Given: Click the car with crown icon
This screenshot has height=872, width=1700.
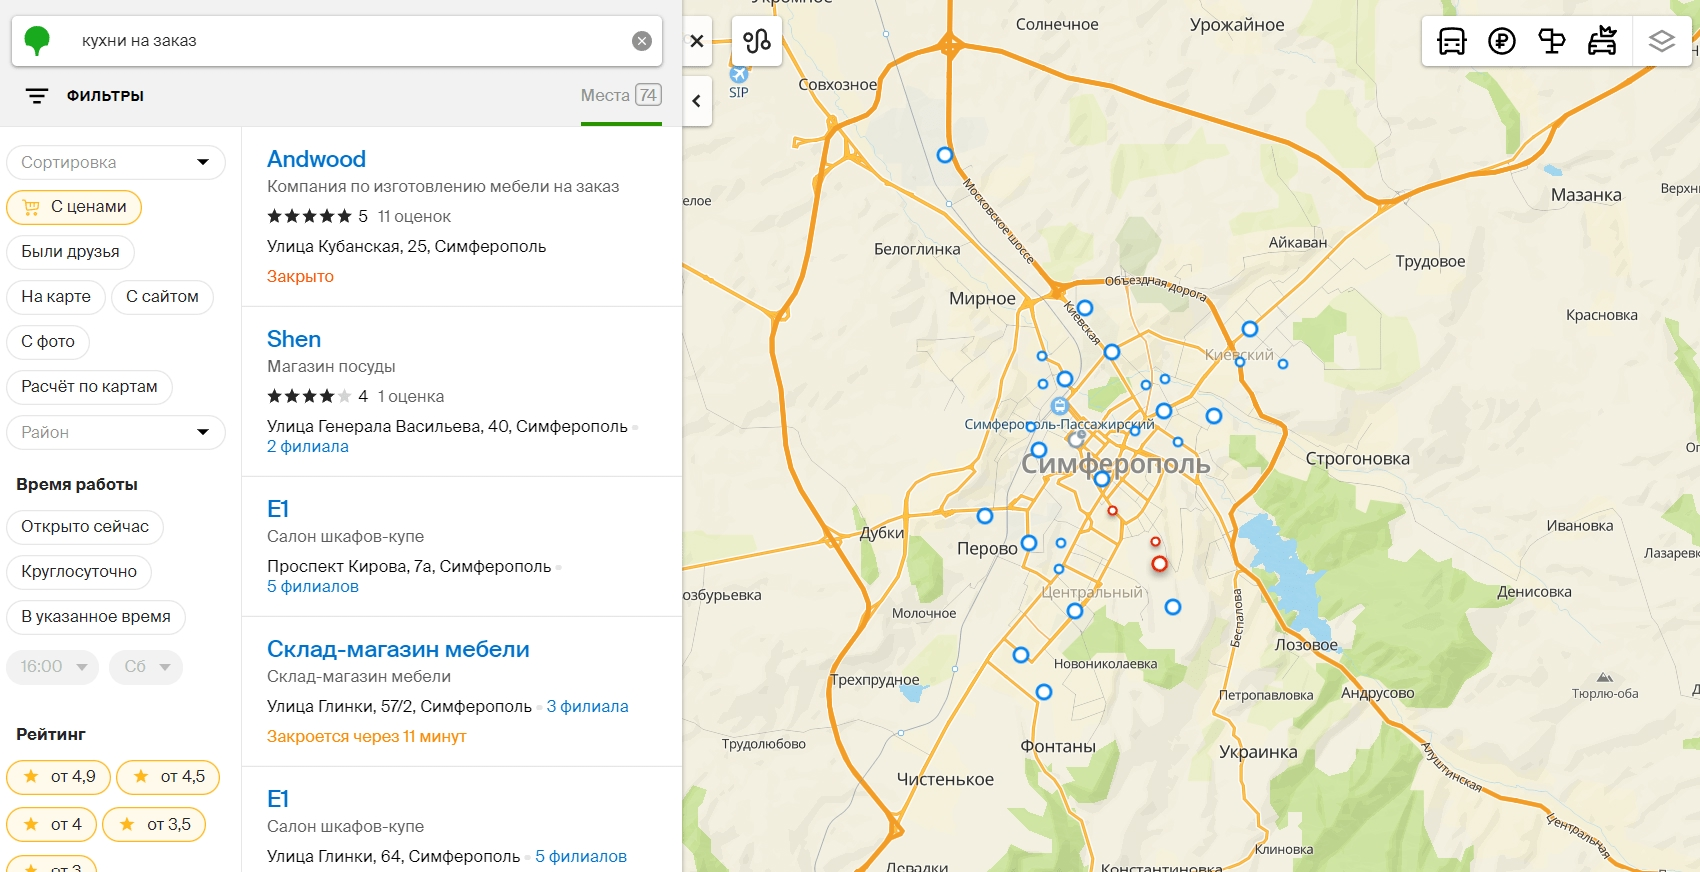Looking at the screenshot, I should [x=1602, y=41].
